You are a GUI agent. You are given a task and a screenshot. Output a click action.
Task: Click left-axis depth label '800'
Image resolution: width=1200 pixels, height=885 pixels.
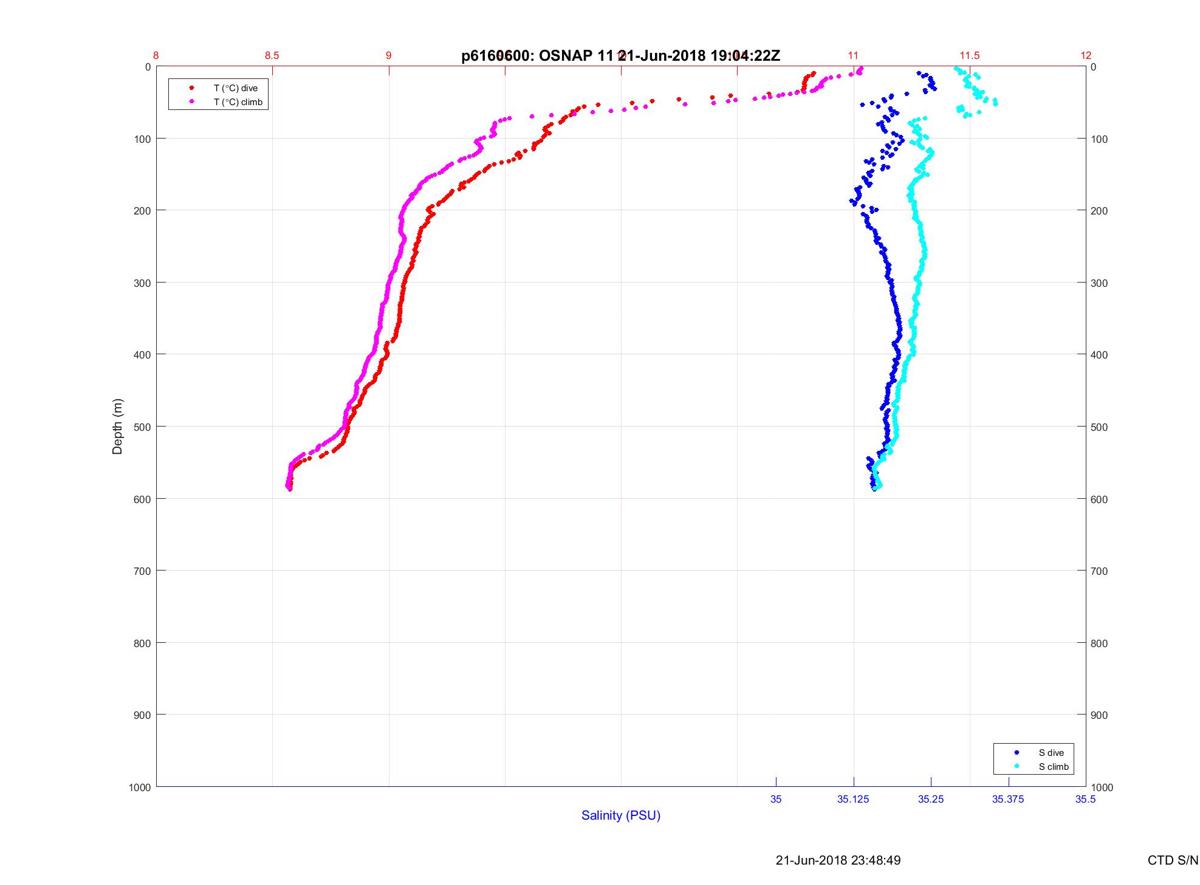click(x=141, y=643)
